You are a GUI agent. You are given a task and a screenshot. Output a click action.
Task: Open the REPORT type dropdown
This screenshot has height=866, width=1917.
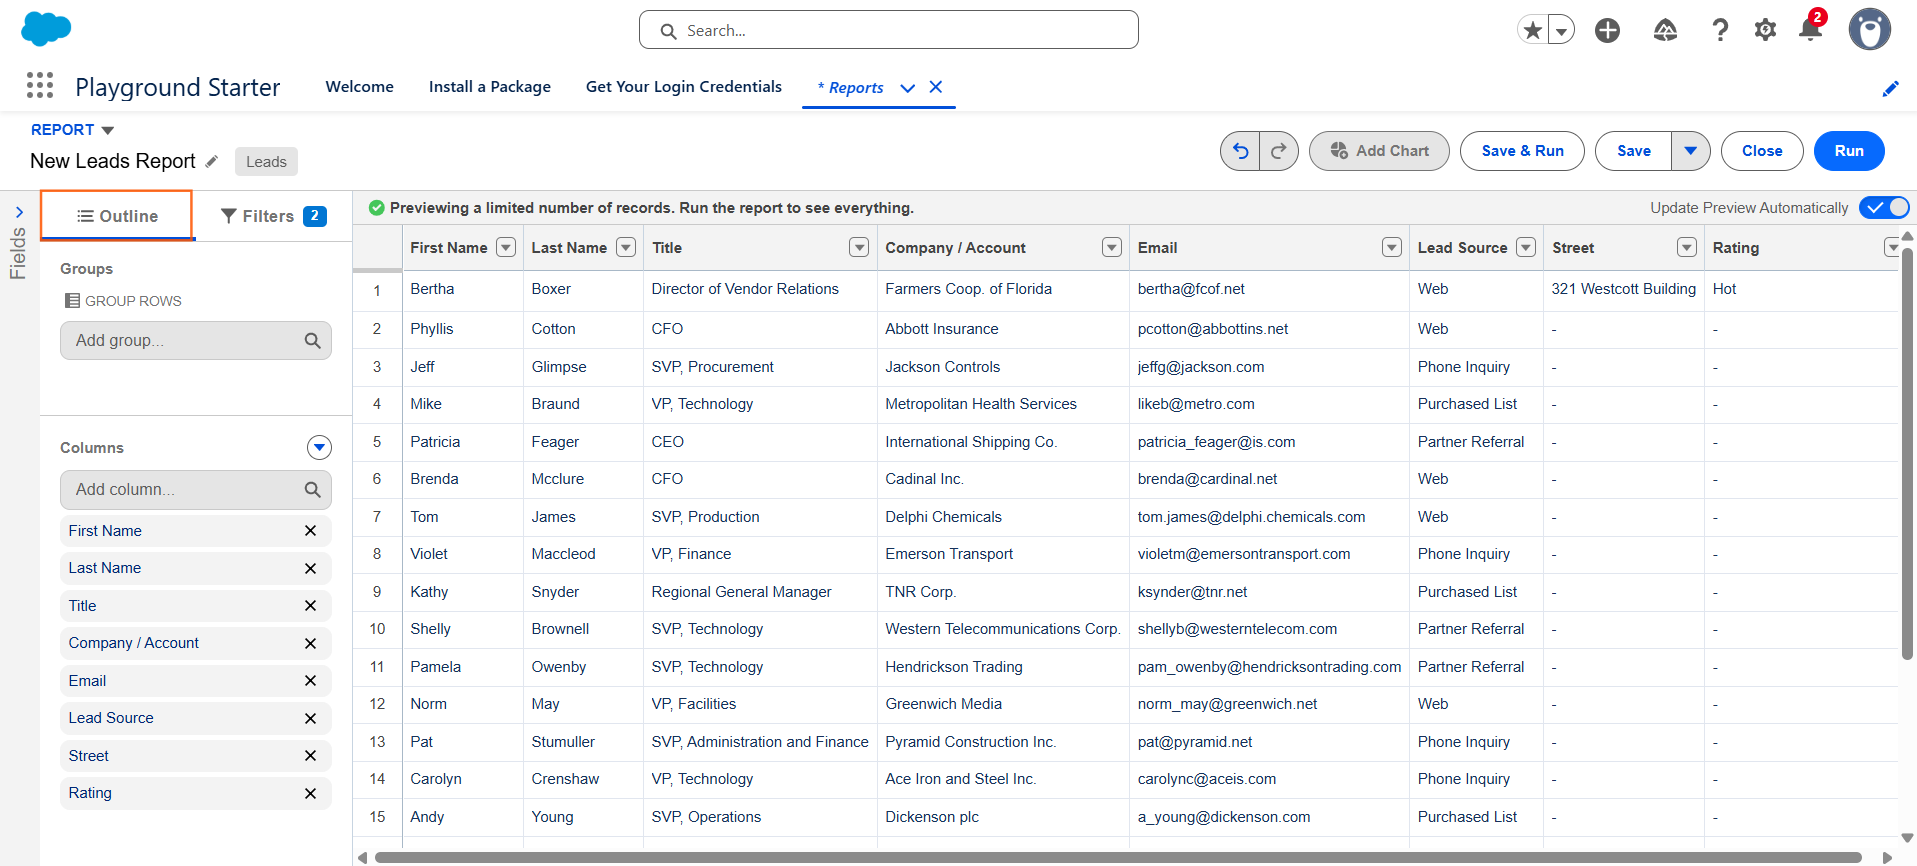coord(73,130)
